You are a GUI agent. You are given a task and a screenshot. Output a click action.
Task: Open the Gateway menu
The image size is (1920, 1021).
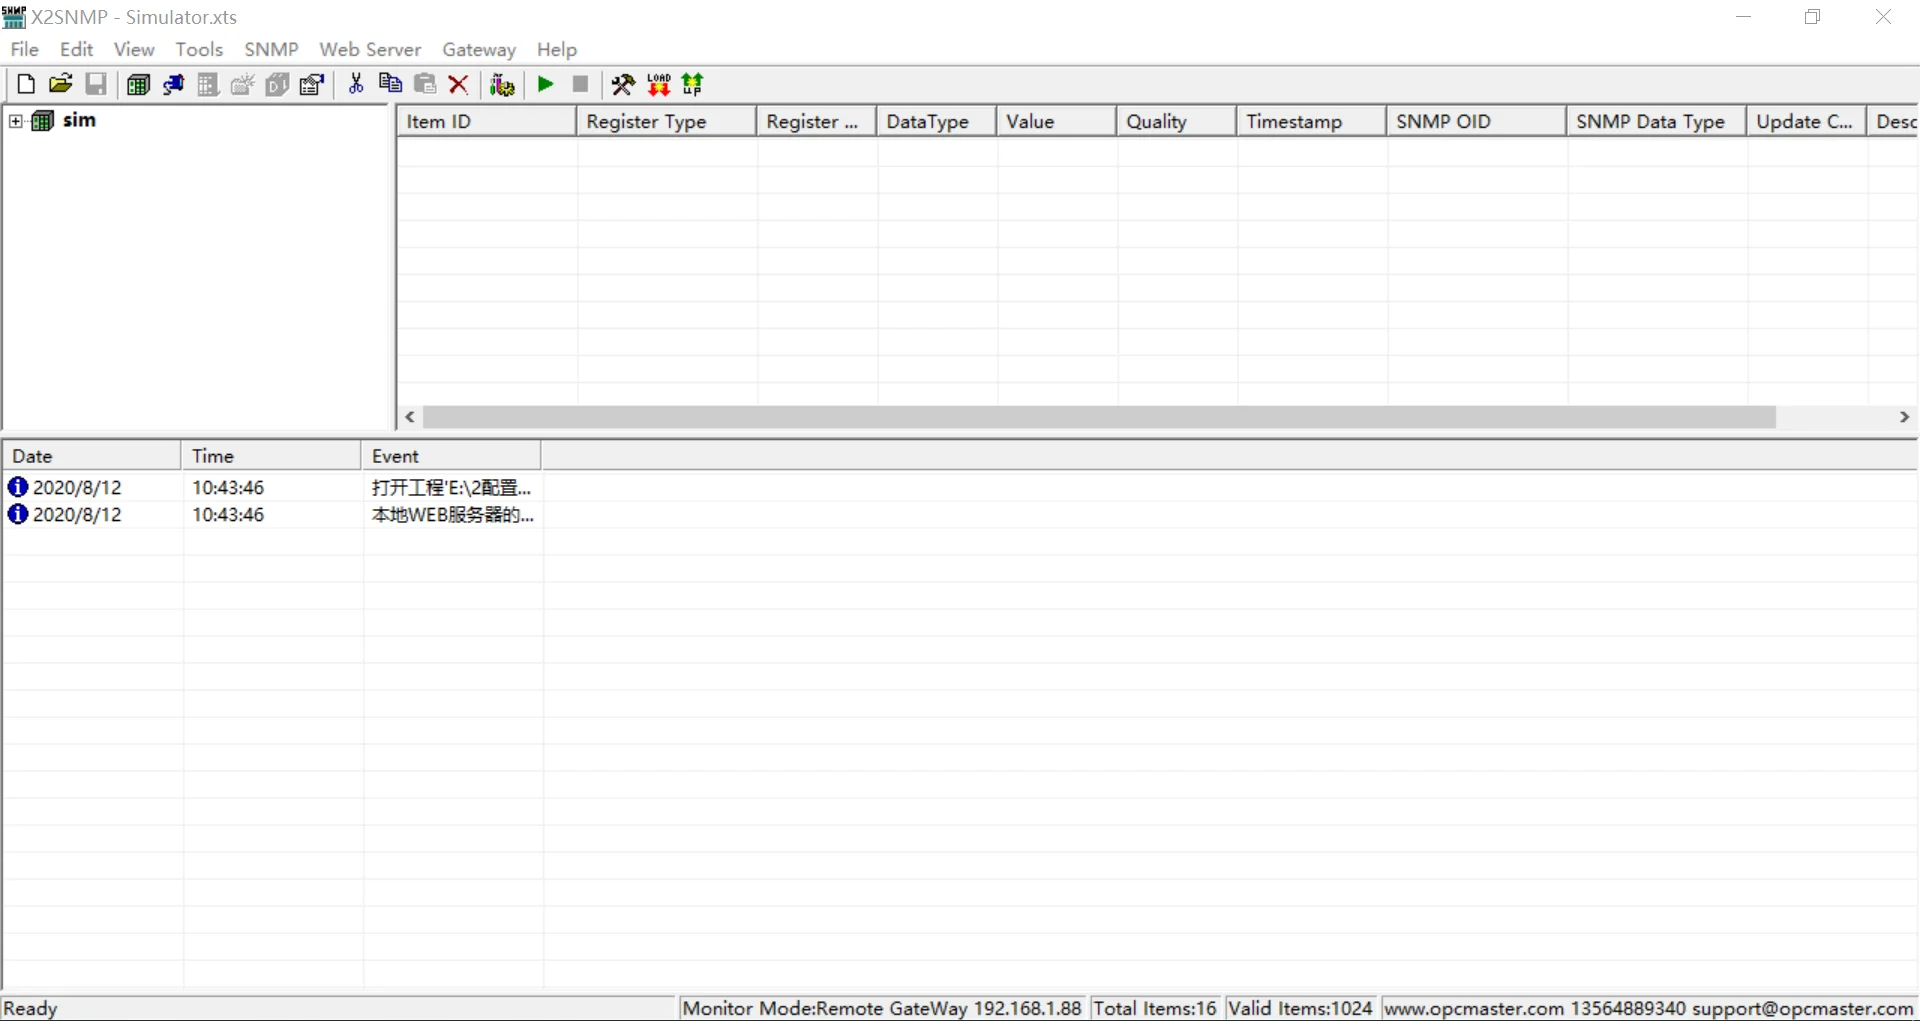click(479, 49)
